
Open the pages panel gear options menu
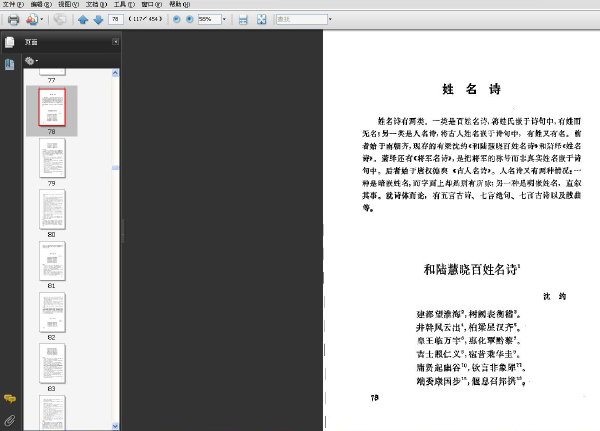pos(31,60)
